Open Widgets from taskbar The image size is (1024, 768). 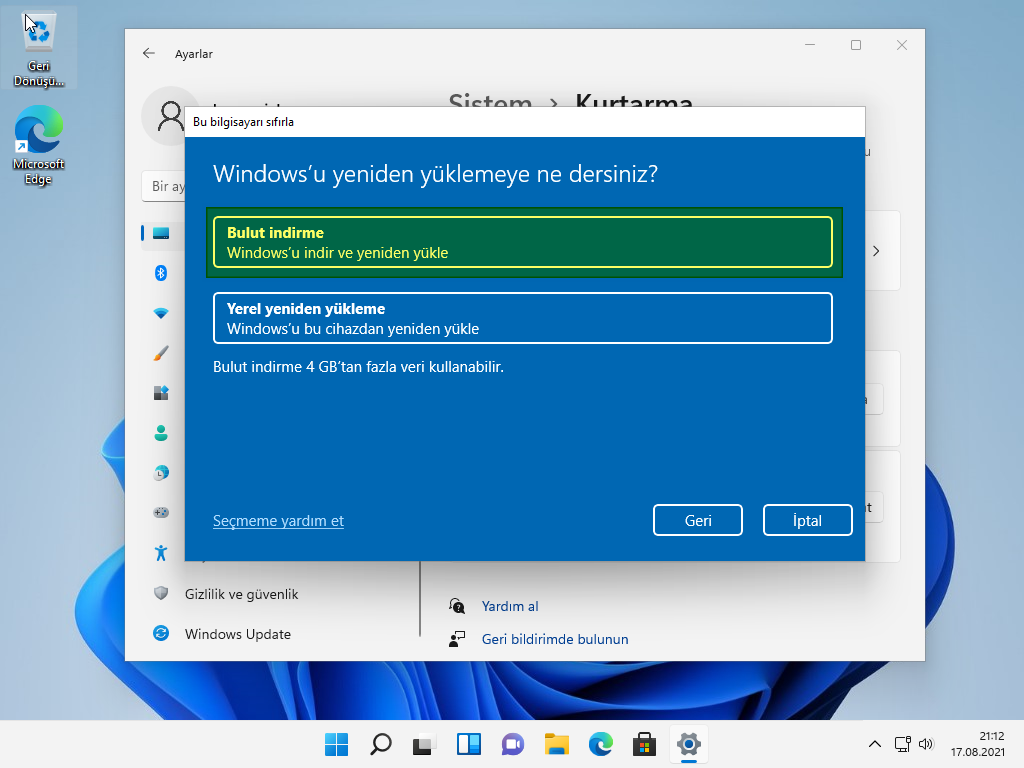pos(469,744)
